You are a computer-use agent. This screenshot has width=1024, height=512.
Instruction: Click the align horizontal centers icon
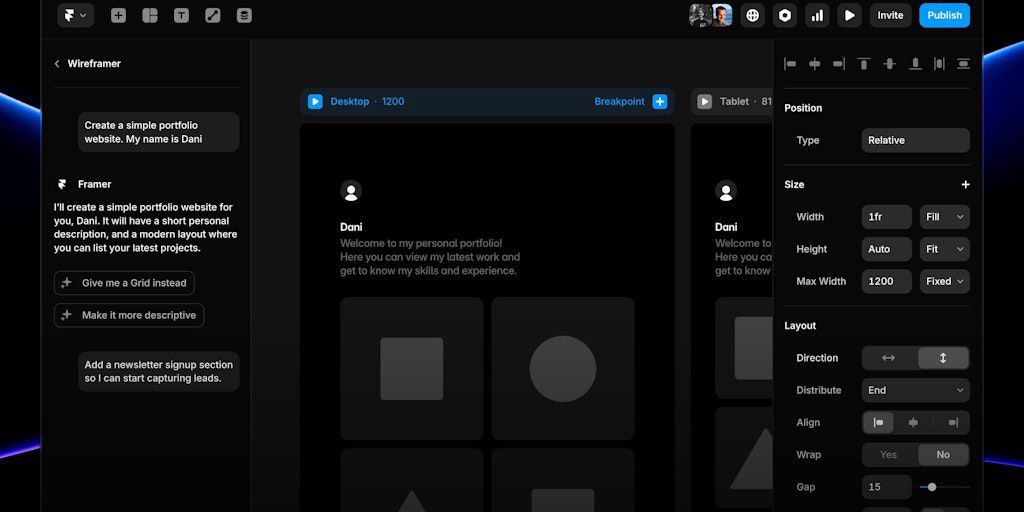(x=815, y=63)
